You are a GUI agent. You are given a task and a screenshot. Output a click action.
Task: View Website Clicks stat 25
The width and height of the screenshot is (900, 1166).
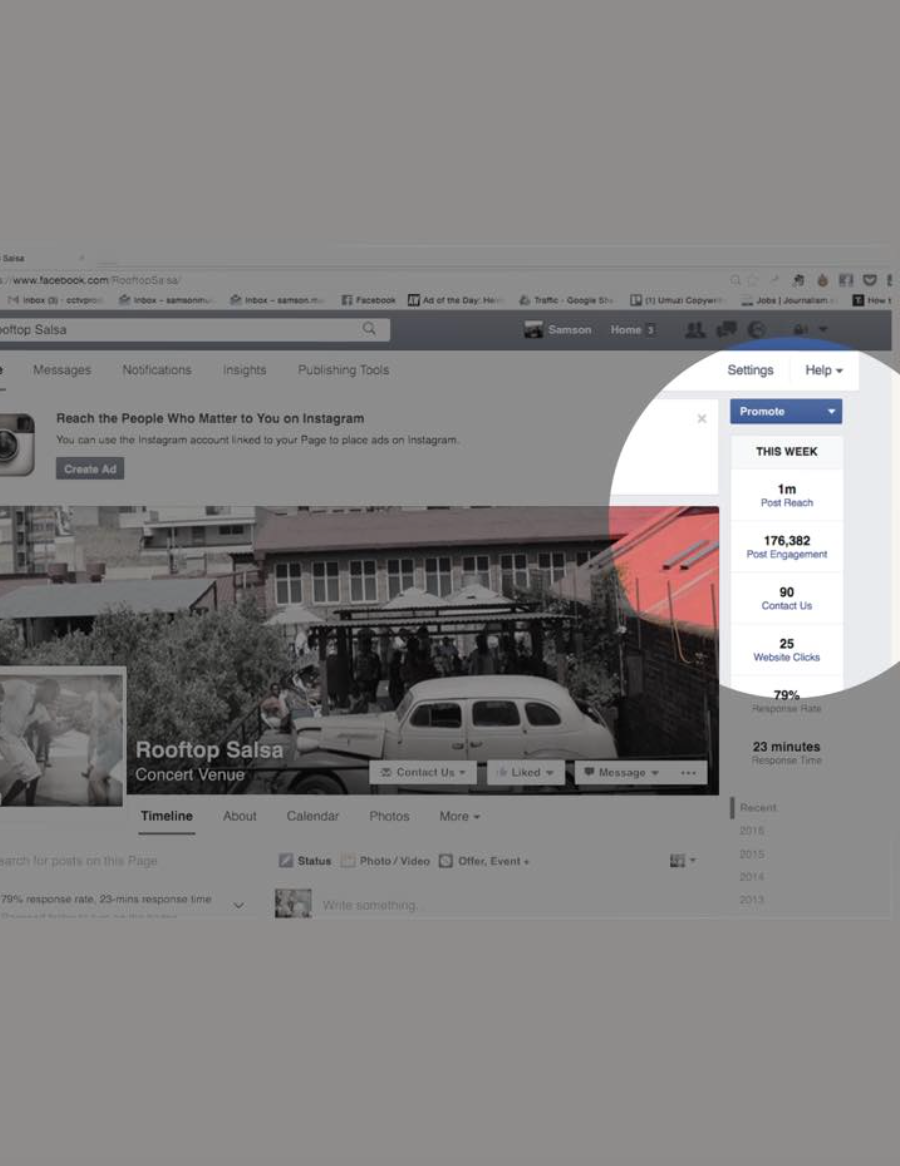[786, 649]
